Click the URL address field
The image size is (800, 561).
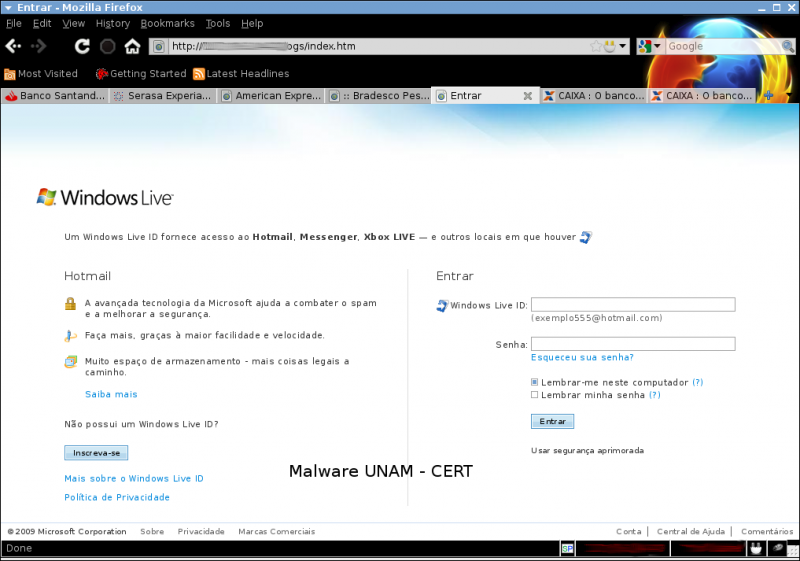378,46
